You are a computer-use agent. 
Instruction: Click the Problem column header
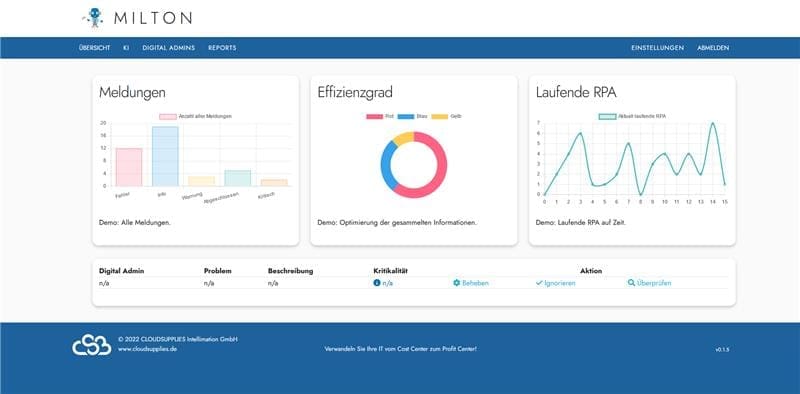click(217, 271)
